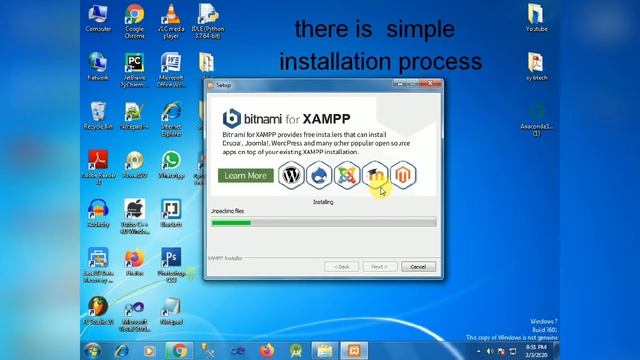Open the IDLE Python desktop shortcut
Viewport: 640px width, 360px height.
click(208, 21)
